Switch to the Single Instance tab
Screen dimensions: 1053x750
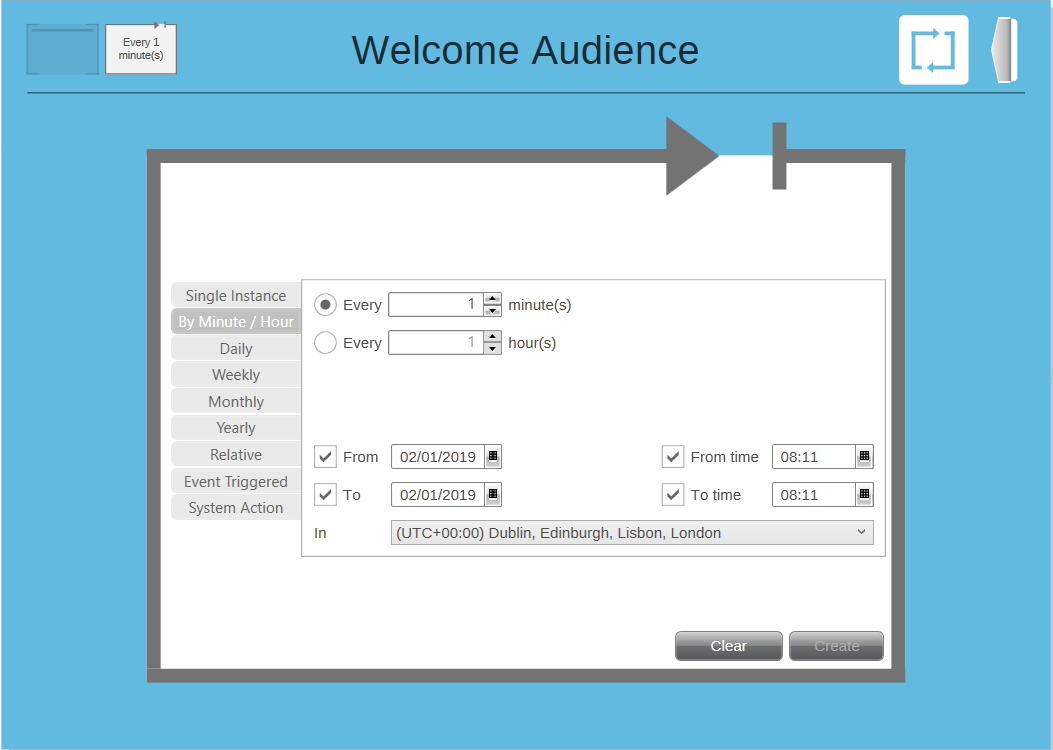coord(236,295)
